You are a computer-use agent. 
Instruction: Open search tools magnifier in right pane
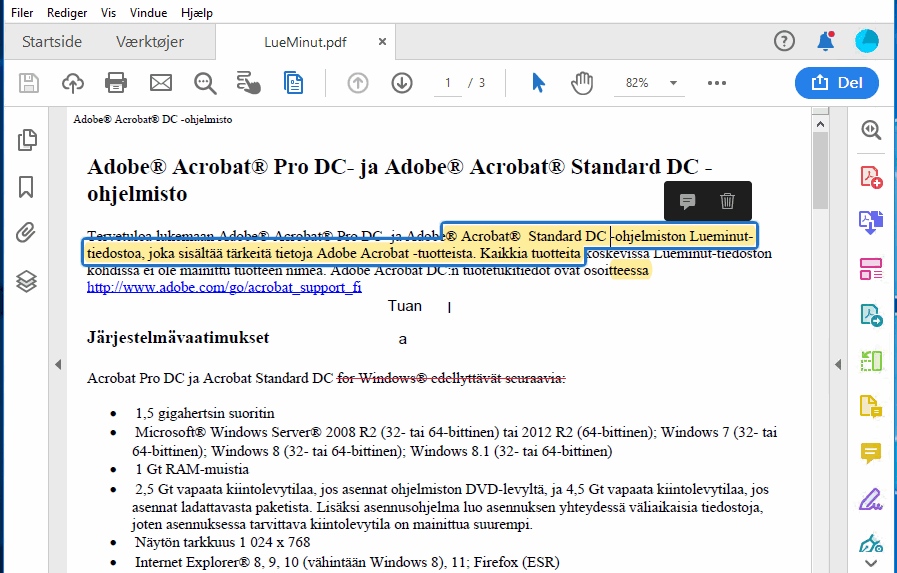(871, 130)
